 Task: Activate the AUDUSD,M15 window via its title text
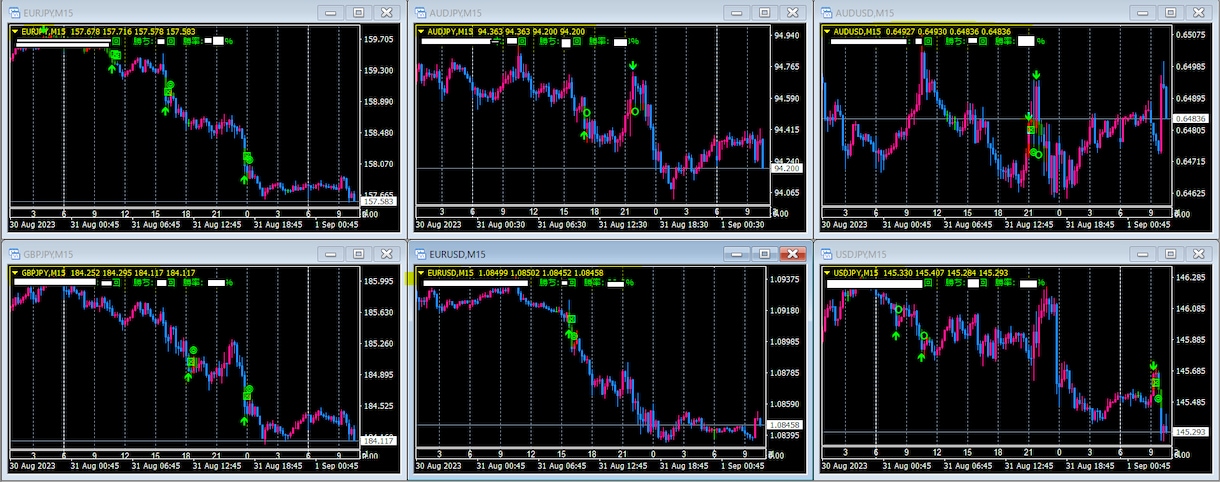(866, 13)
